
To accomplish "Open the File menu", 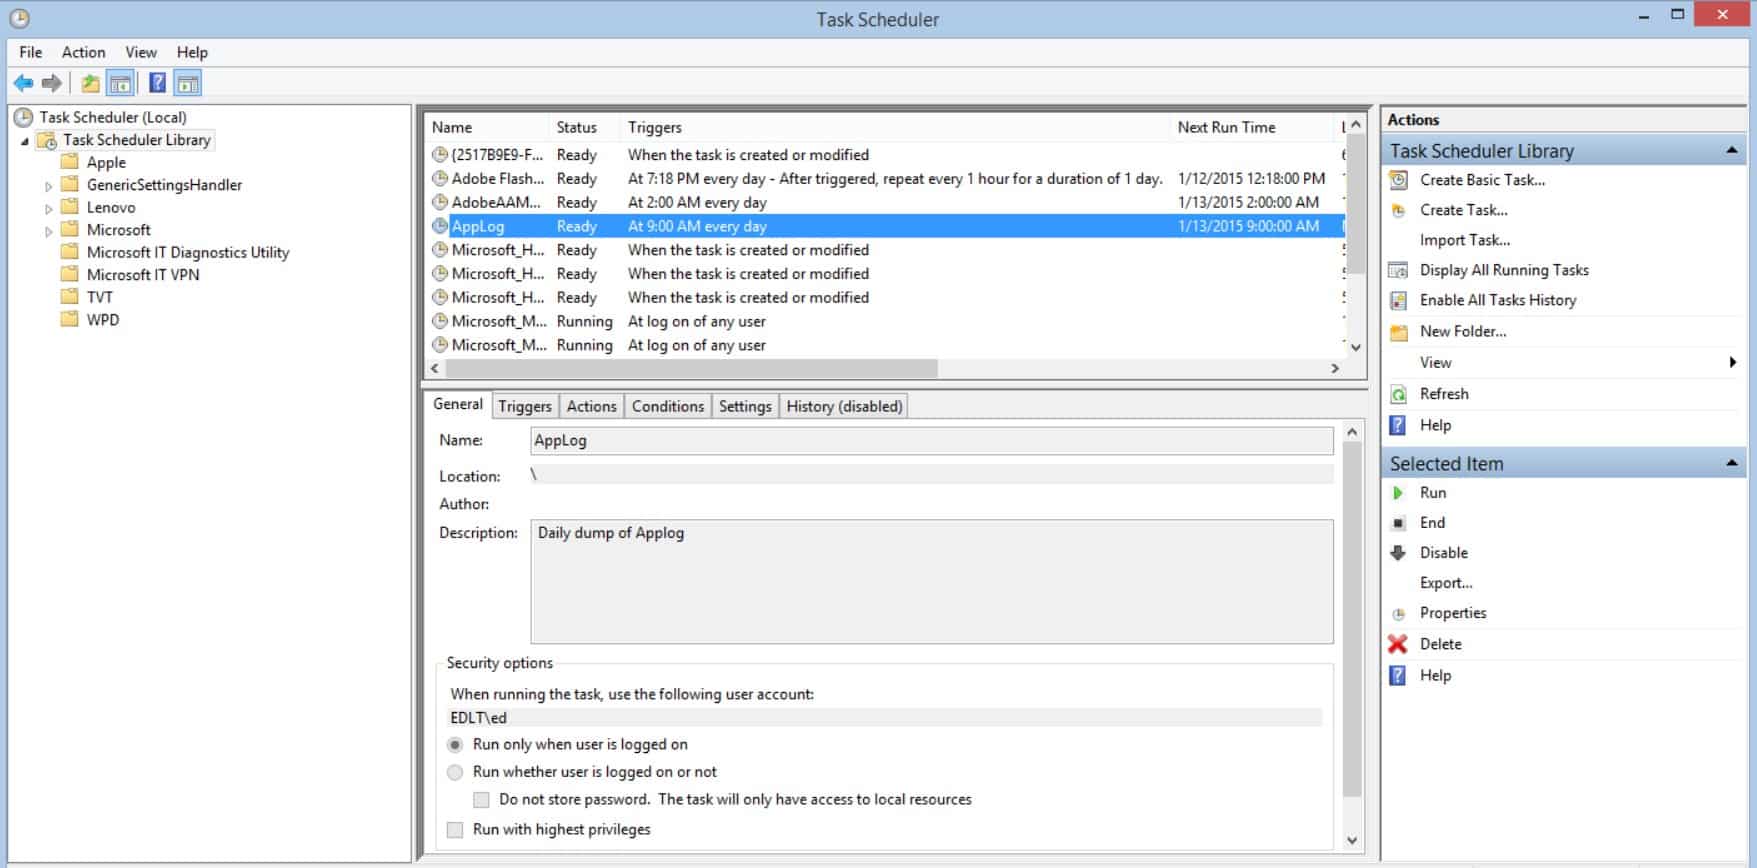I will [x=31, y=52].
